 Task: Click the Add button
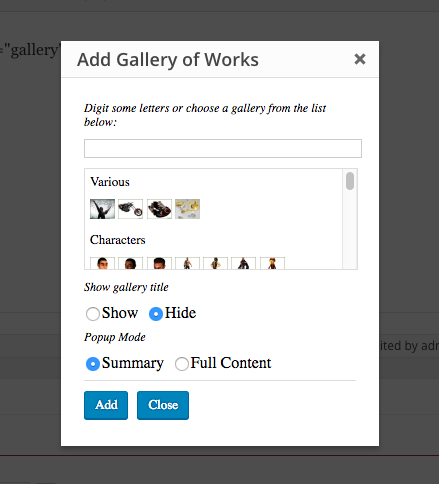[x=106, y=405]
